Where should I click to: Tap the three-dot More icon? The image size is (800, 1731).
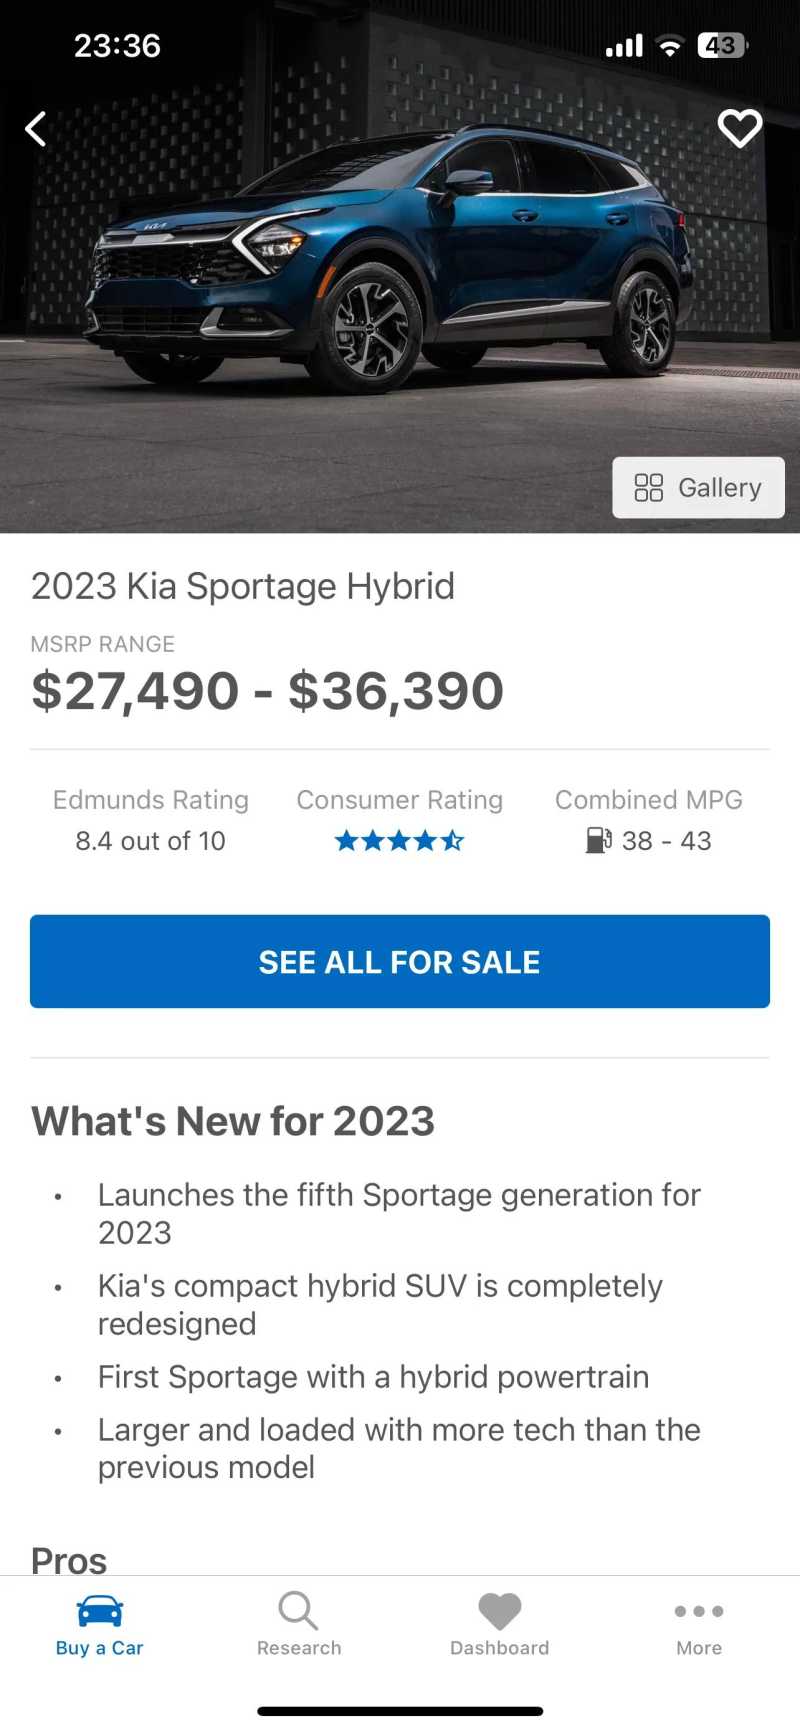click(x=699, y=1611)
